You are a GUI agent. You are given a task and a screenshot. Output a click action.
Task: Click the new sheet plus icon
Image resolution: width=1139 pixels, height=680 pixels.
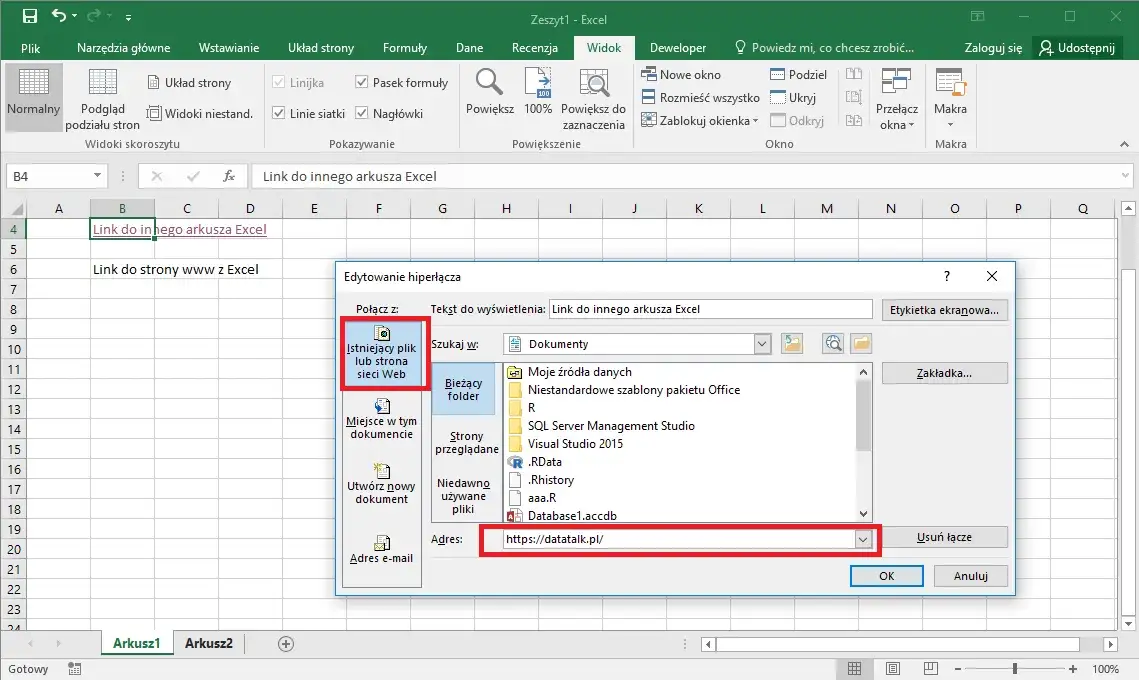pyautogui.click(x=286, y=644)
